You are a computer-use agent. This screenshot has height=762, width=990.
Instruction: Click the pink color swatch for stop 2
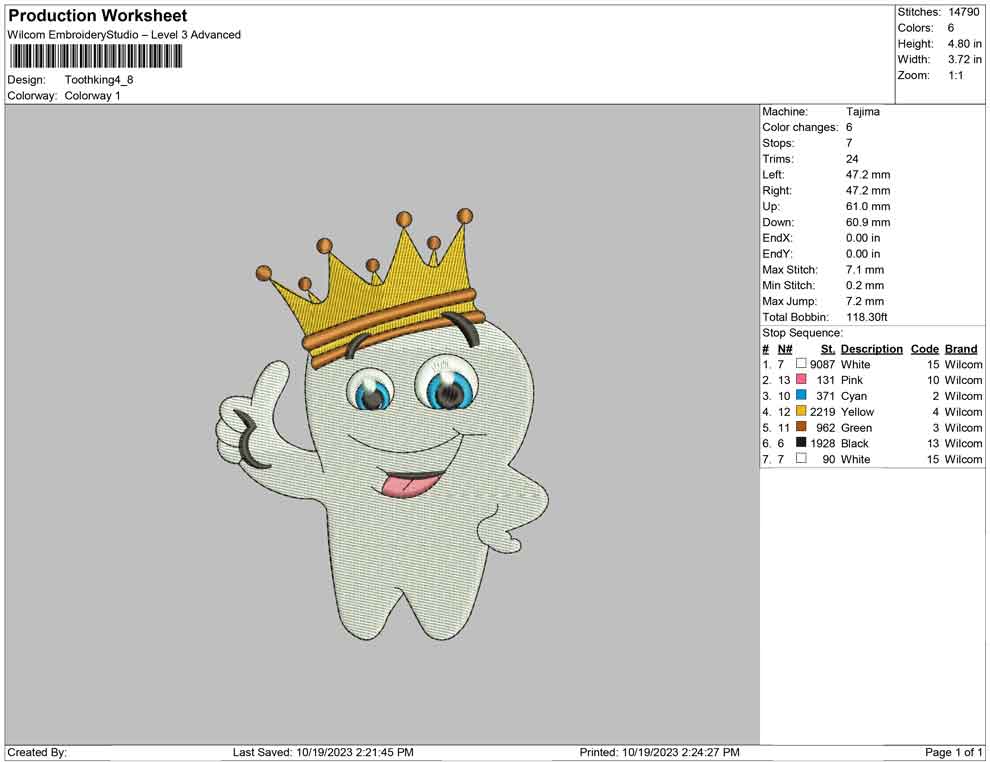point(801,379)
